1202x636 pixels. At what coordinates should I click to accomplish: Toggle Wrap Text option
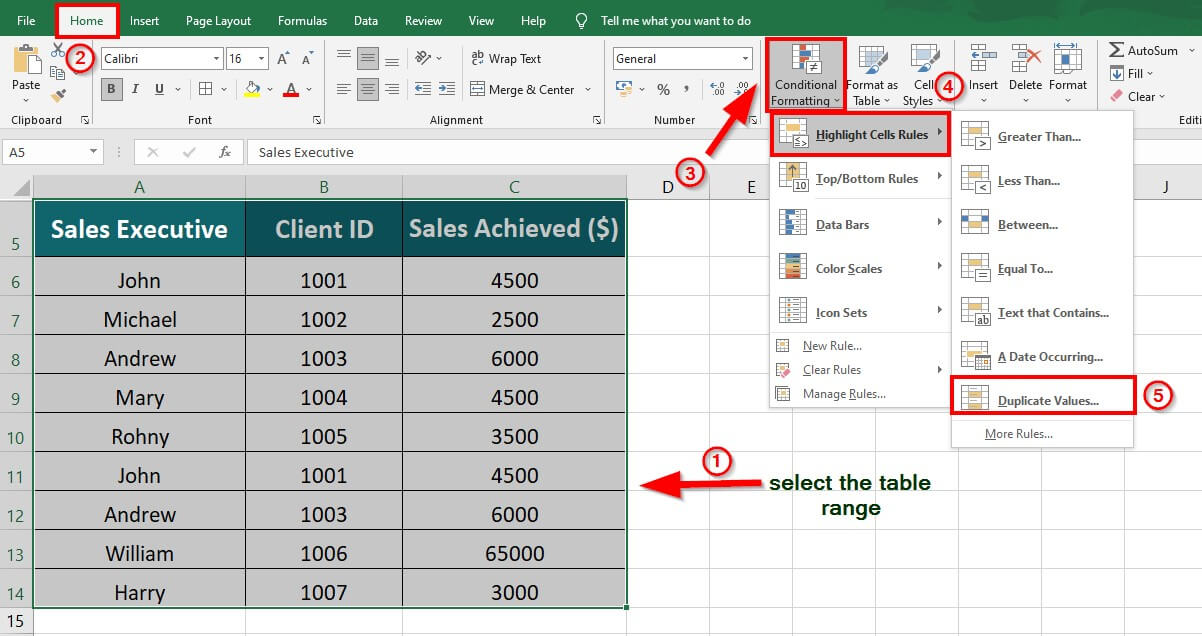coord(506,59)
